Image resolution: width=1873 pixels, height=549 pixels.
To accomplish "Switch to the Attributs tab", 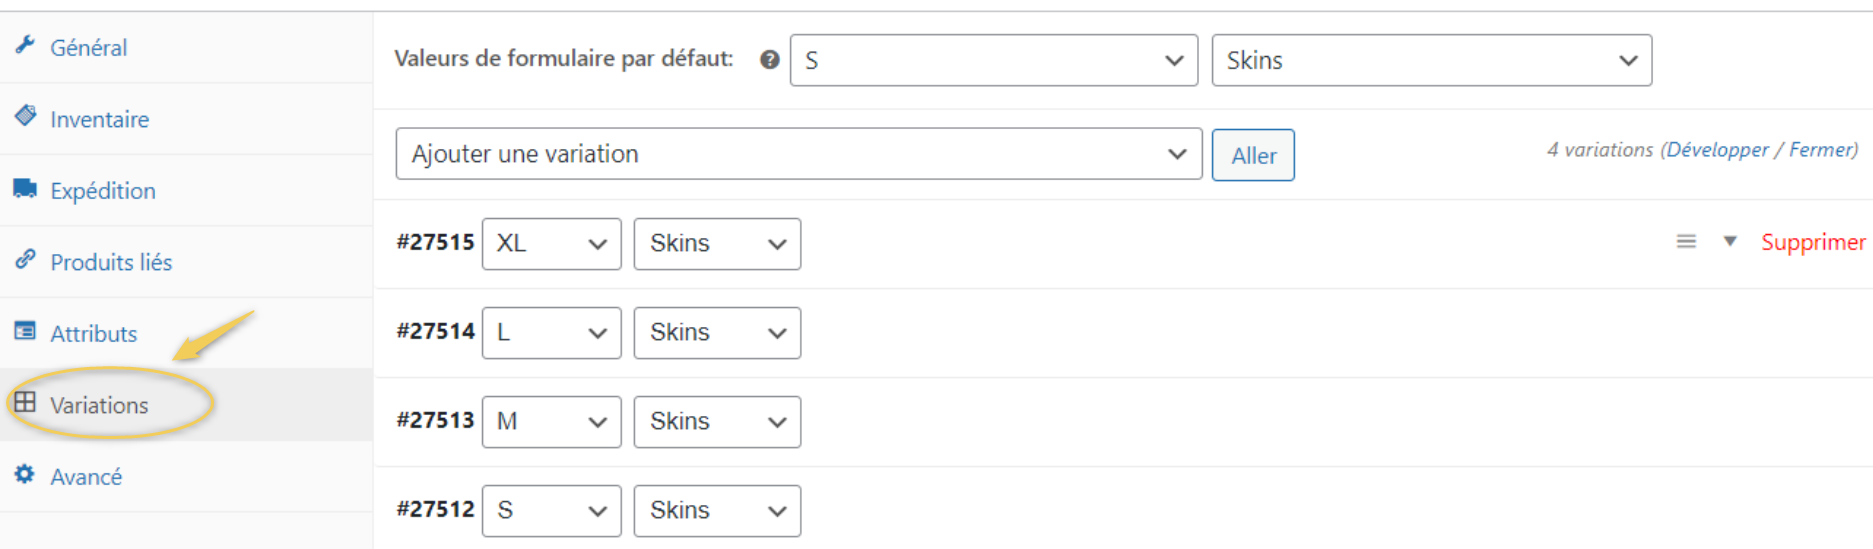I will (94, 333).
